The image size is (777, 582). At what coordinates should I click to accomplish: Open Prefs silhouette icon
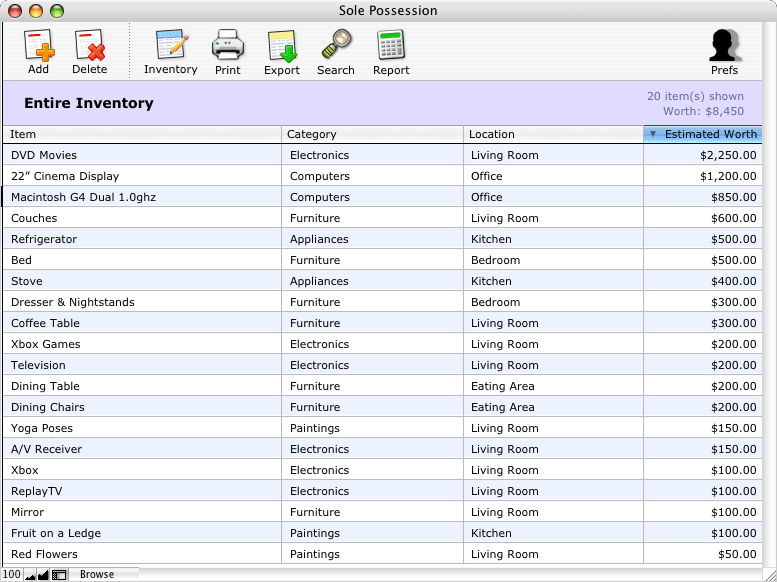click(724, 45)
